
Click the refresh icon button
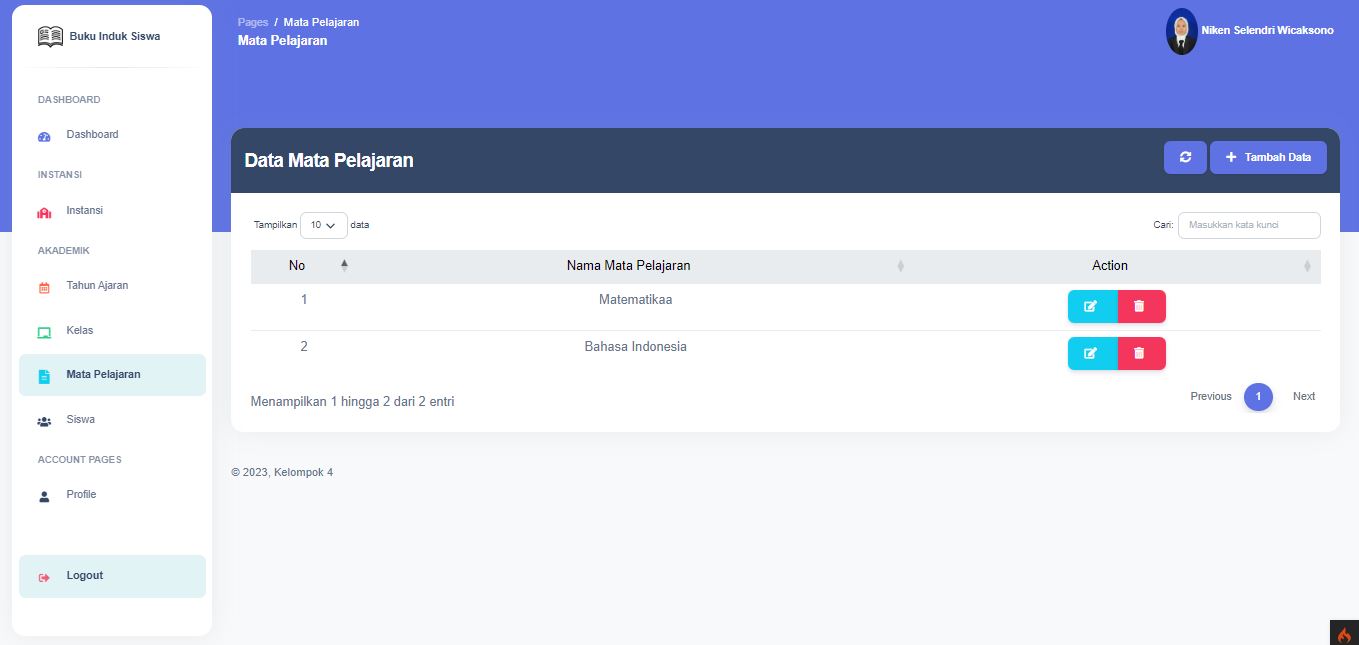point(1185,158)
